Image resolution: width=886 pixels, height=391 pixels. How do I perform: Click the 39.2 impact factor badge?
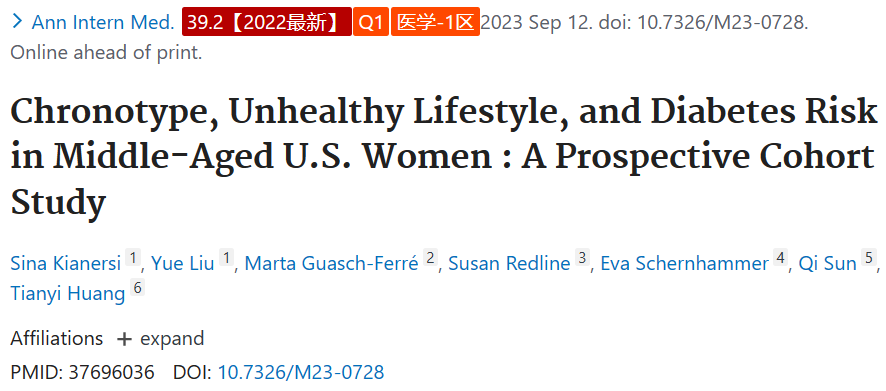pyautogui.click(x=267, y=22)
